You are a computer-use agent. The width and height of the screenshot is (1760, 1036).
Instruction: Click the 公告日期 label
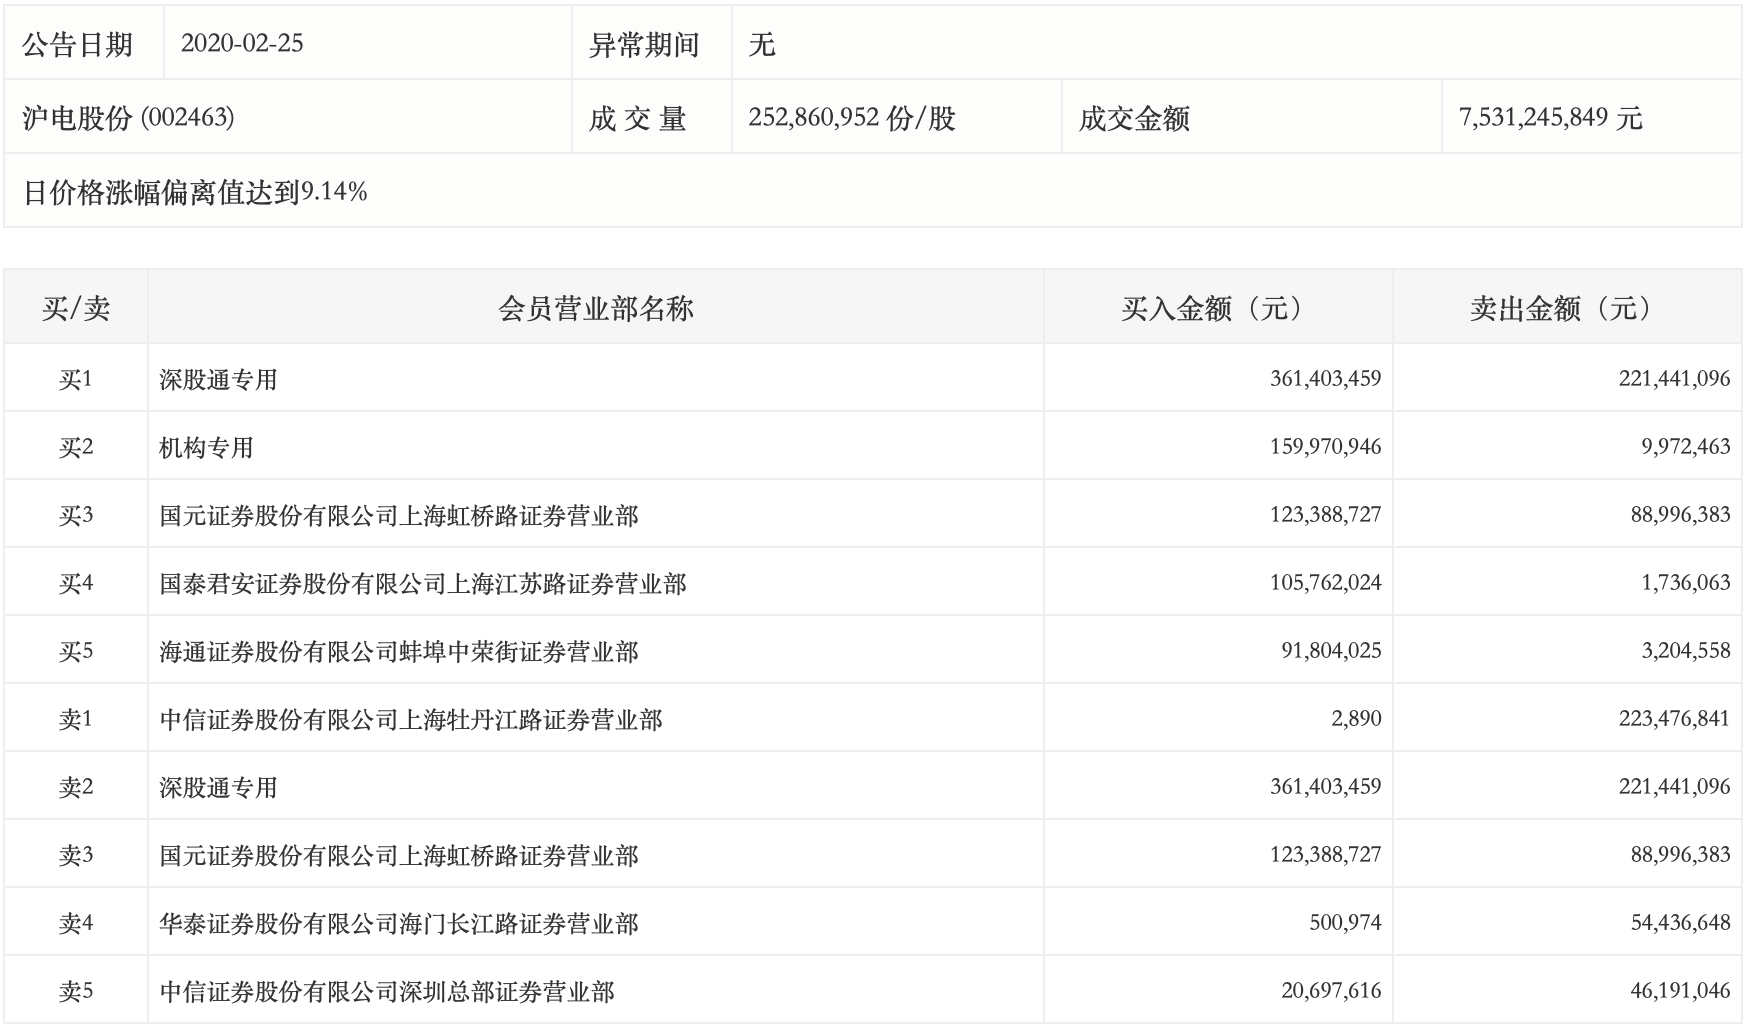77,44
